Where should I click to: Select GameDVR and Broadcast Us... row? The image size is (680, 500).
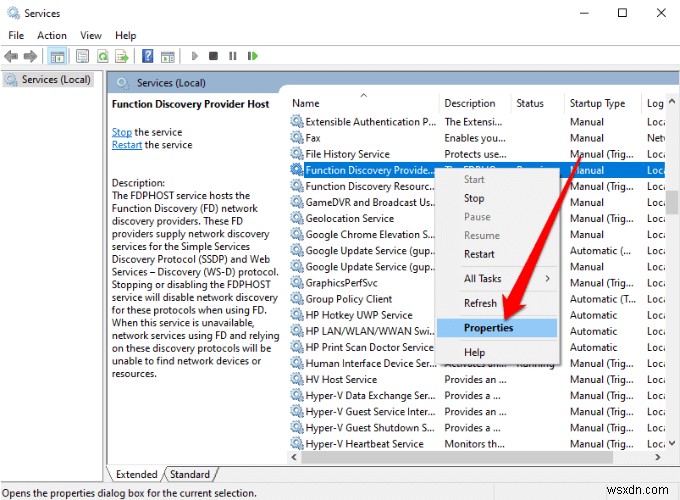[362, 202]
